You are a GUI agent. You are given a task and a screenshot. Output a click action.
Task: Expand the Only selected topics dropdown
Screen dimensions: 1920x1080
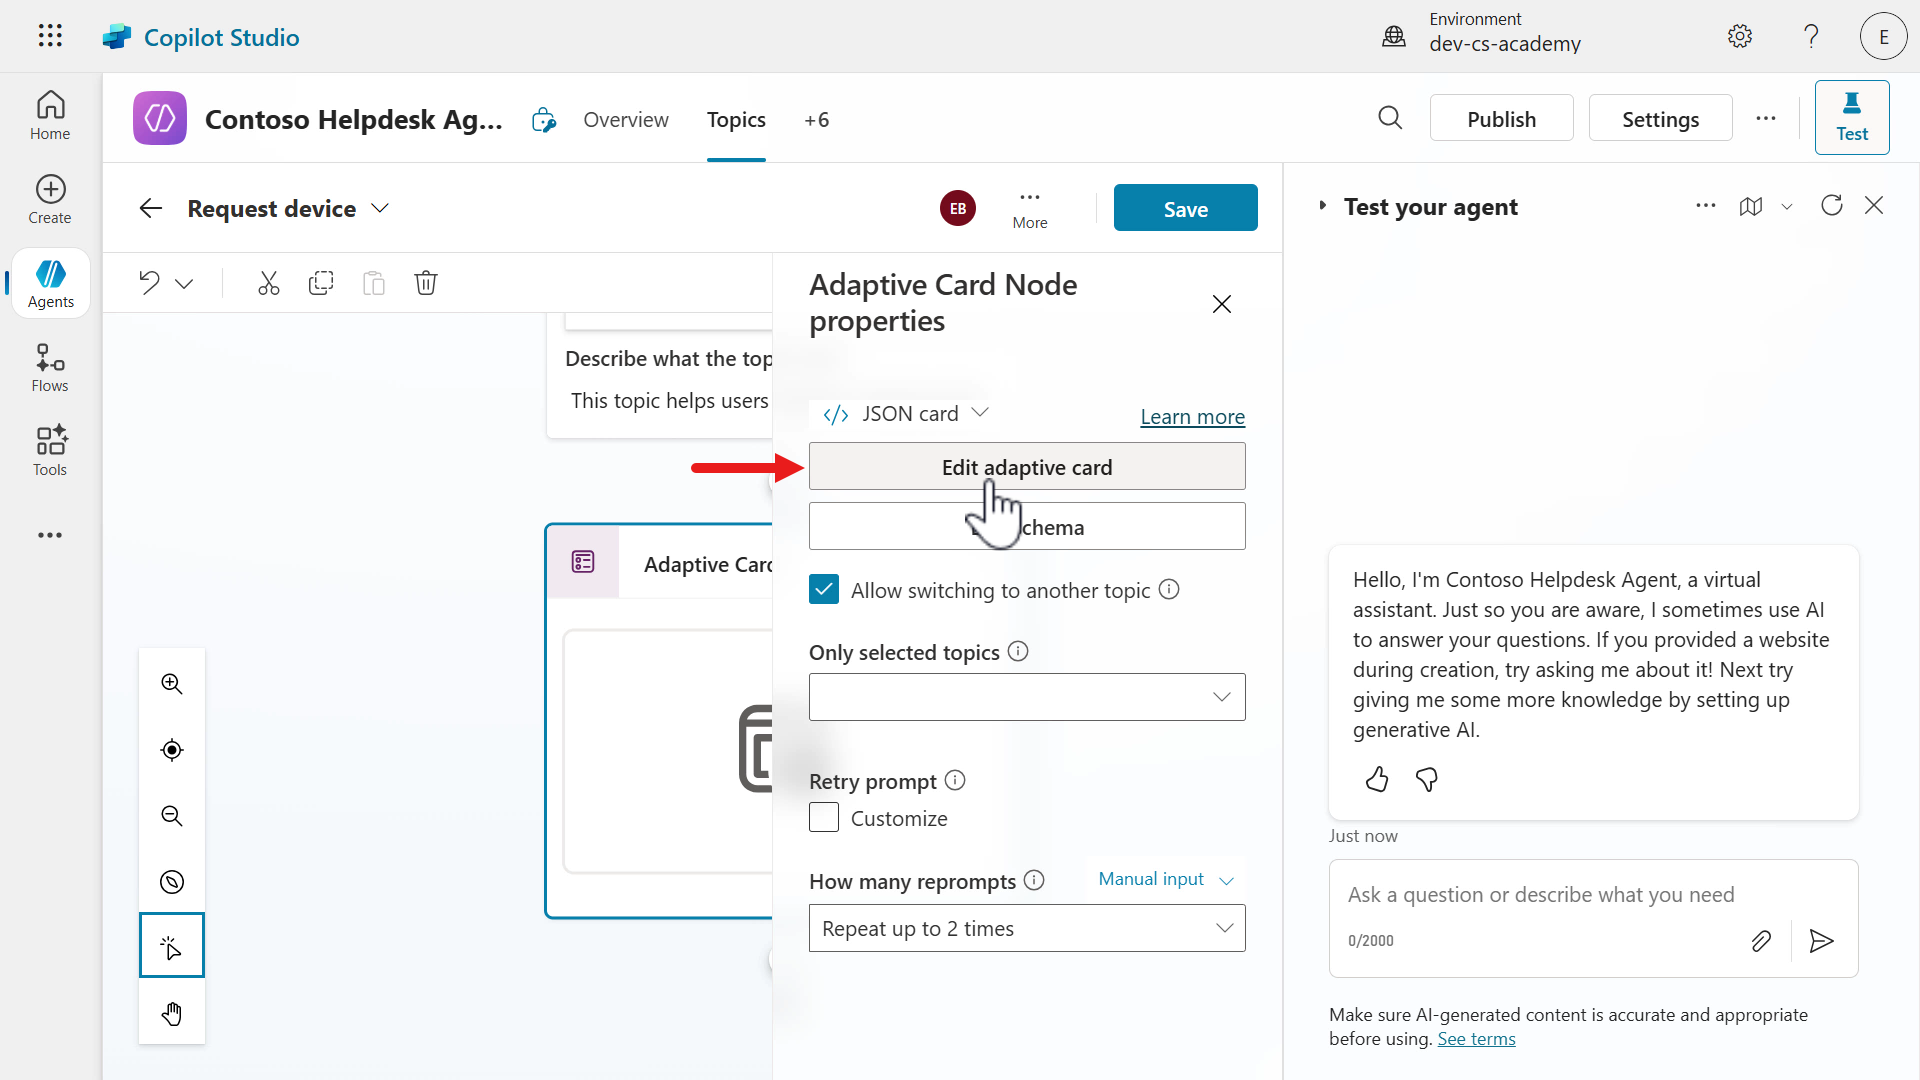(x=1026, y=697)
